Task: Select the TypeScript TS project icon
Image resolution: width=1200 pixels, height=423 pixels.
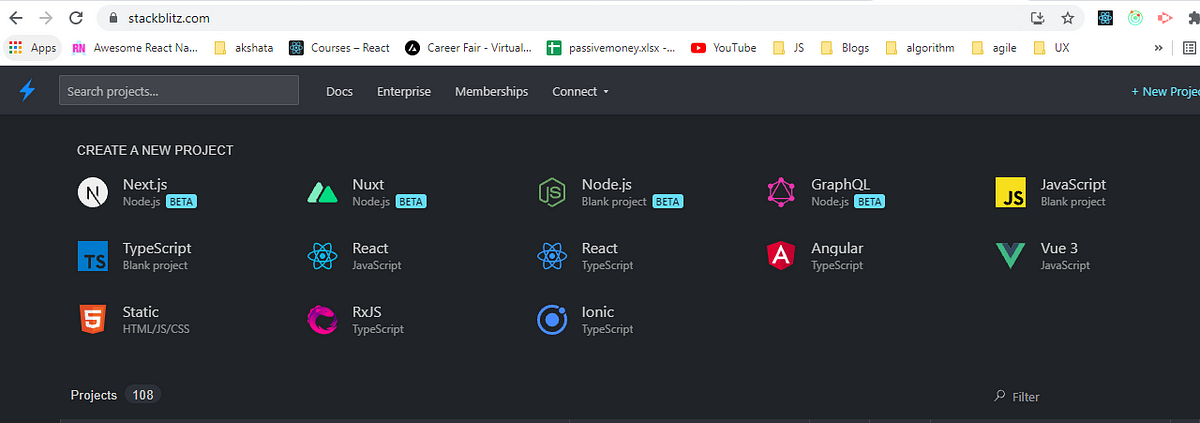Action: click(x=92, y=257)
